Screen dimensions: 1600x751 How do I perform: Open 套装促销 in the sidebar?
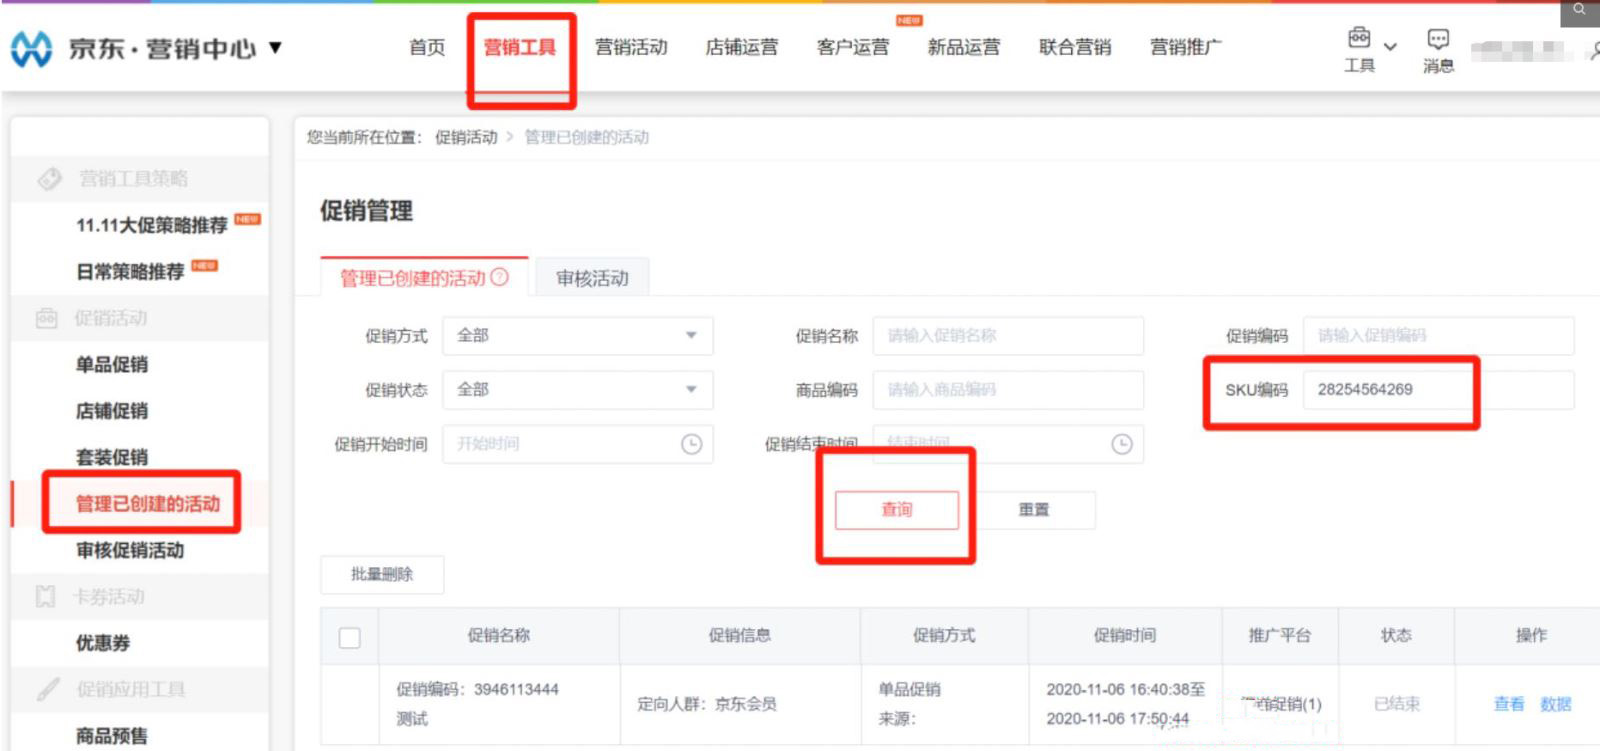click(x=112, y=457)
